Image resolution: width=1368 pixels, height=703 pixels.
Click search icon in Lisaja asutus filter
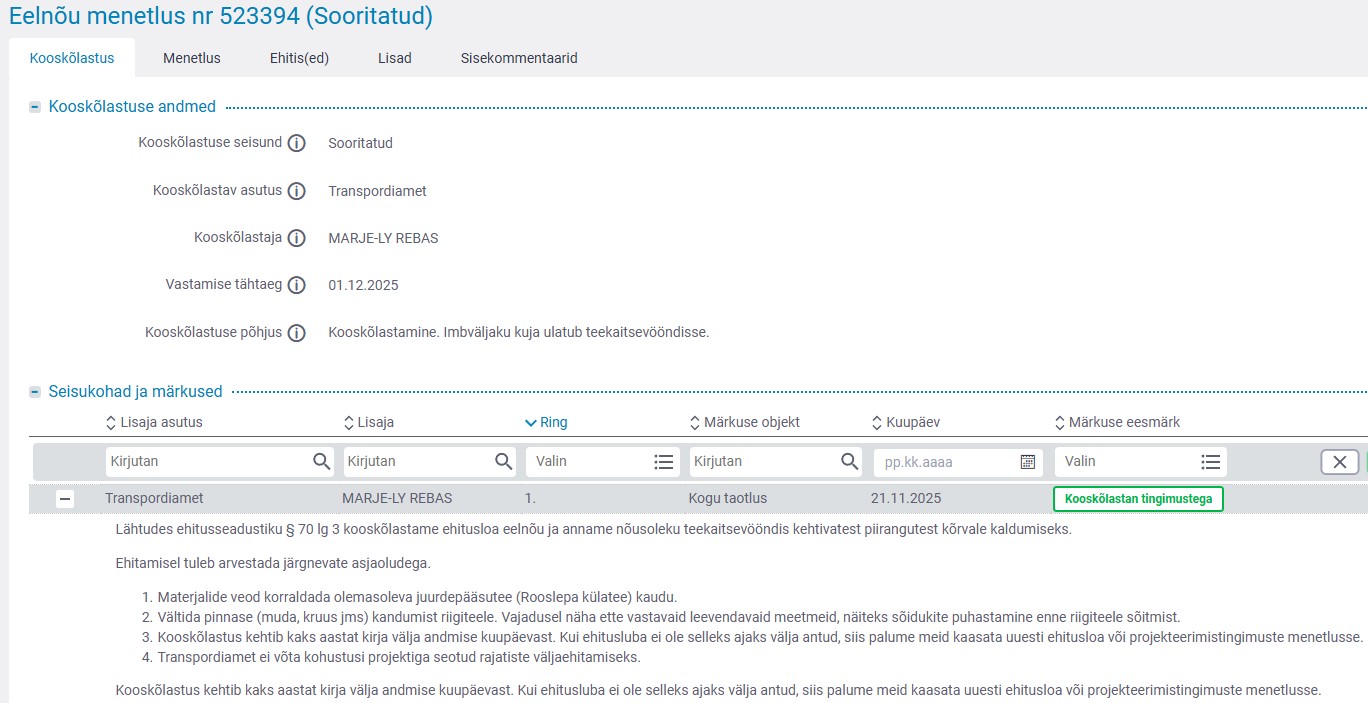pyautogui.click(x=321, y=462)
